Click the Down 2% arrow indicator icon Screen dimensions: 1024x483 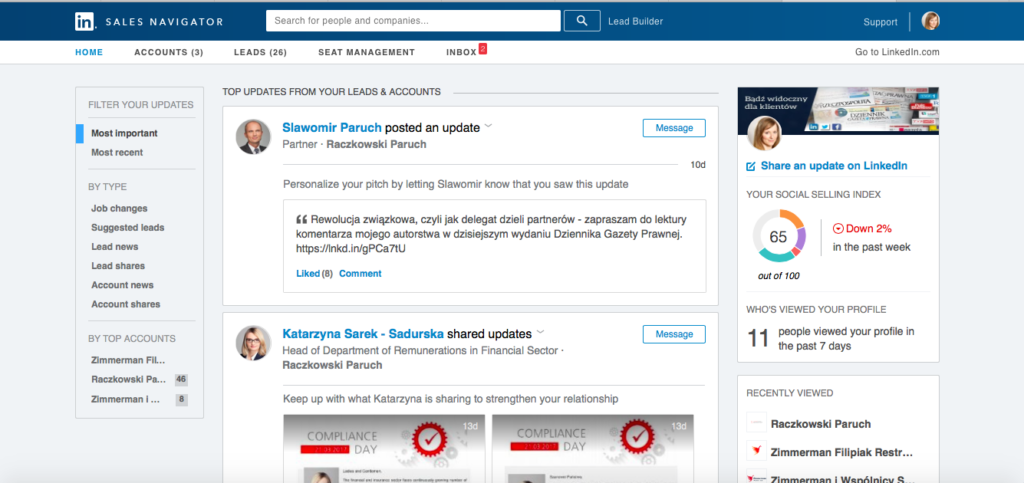point(839,229)
